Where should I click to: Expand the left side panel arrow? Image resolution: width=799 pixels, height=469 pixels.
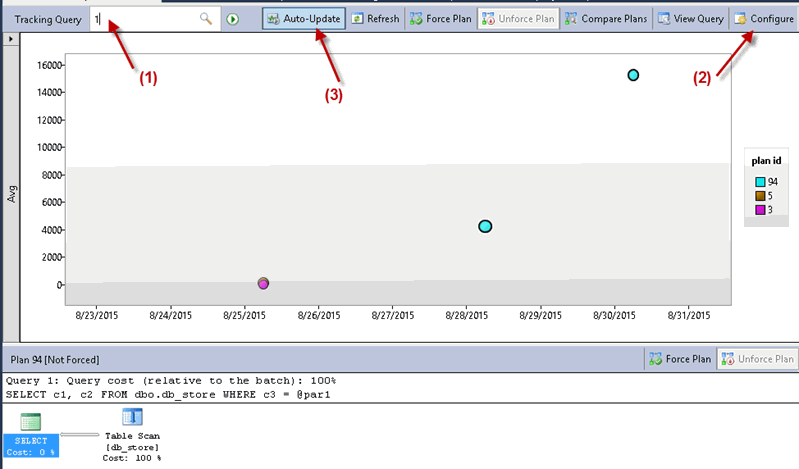[11, 39]
